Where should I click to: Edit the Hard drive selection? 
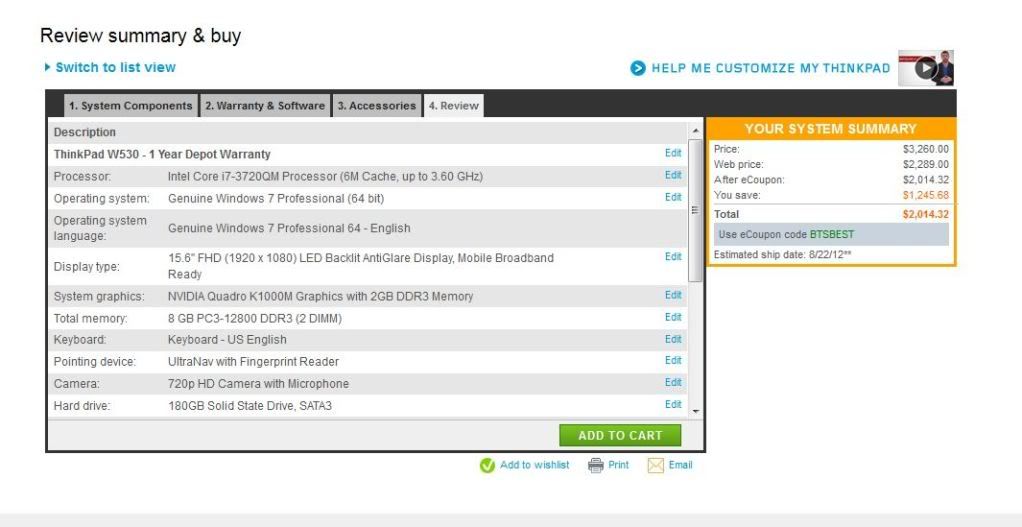tap(673, 404)
